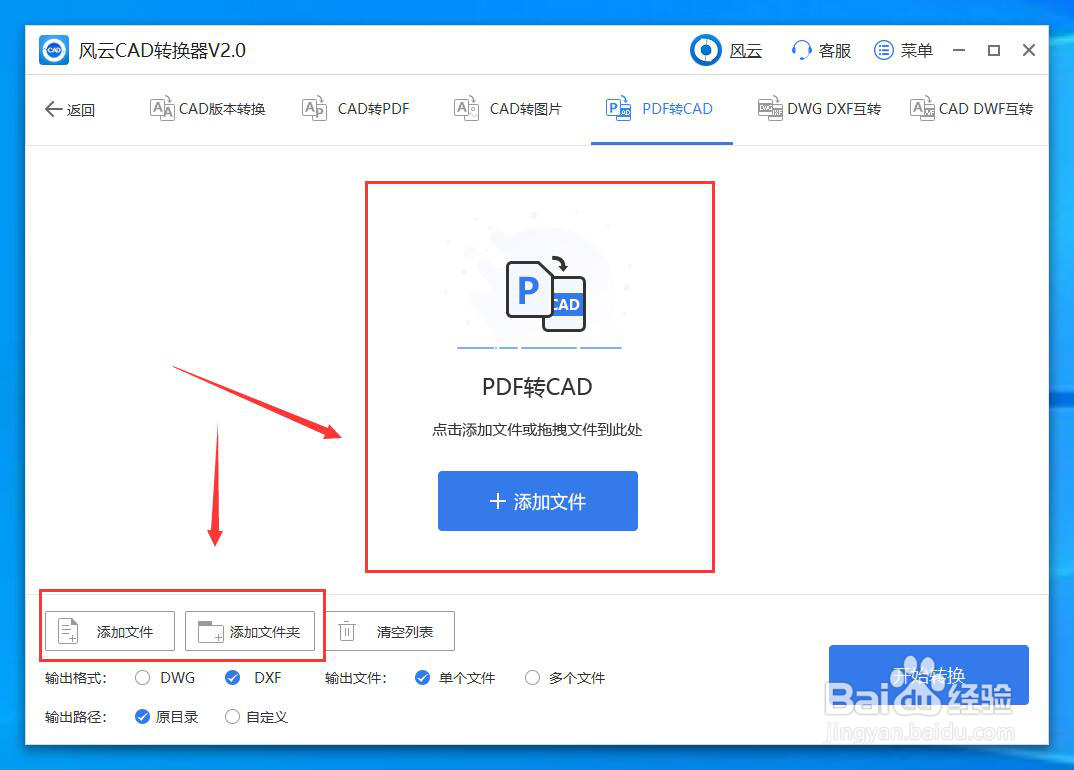Click the 添加文件夹 folder icon
The height and width of the screenshot is (770, 1074).
208,631
